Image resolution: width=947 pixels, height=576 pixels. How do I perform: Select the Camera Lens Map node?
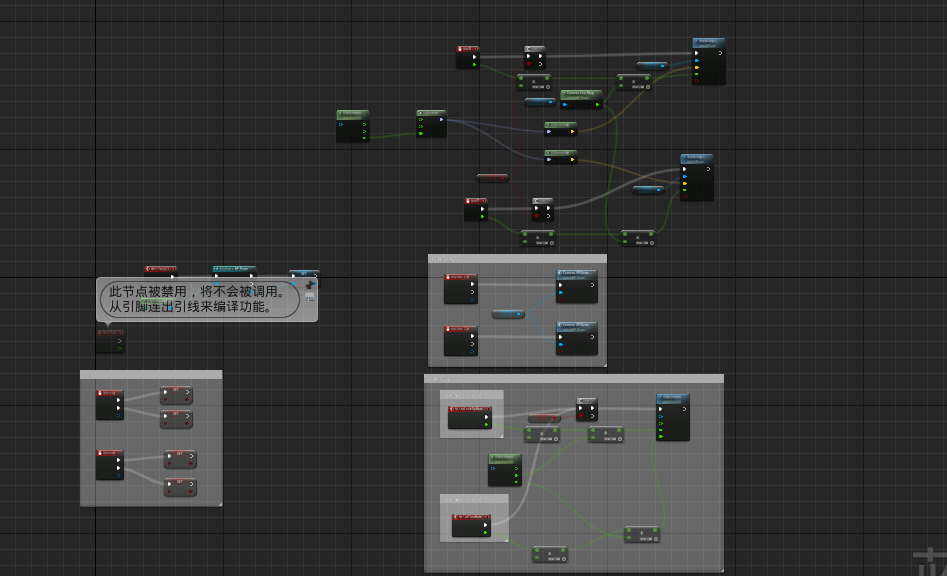pos(580,93)
